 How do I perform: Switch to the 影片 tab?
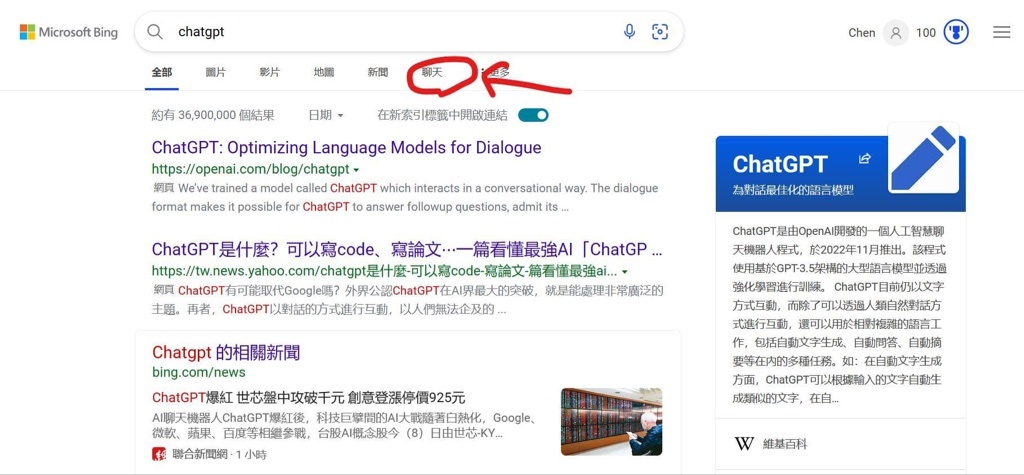click(x=270, y=73)
